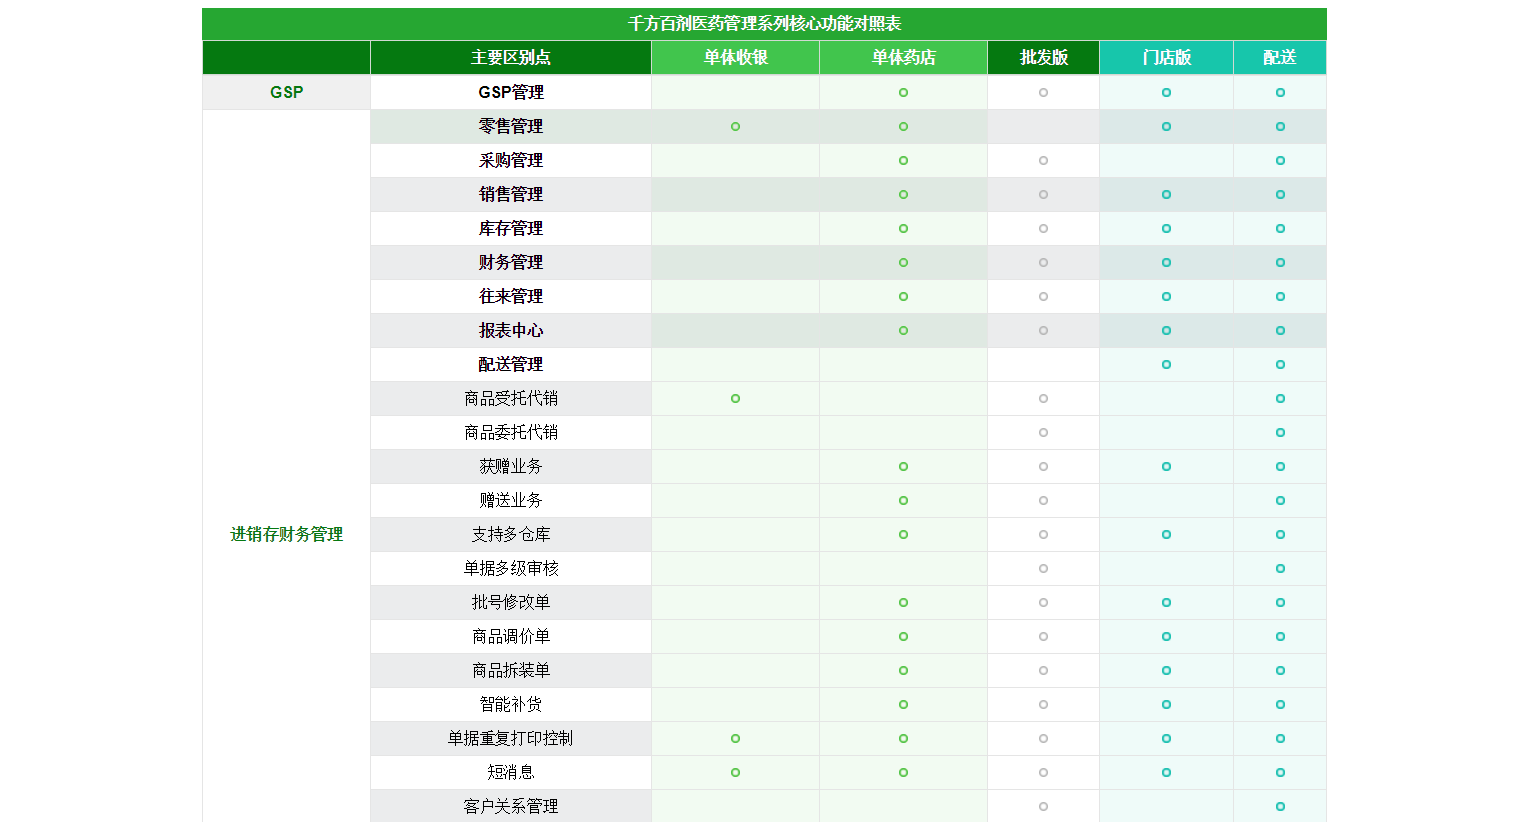
Task: Click the 批发版 circle in GSP管理 row
Action: click(x=1043, y=92)
